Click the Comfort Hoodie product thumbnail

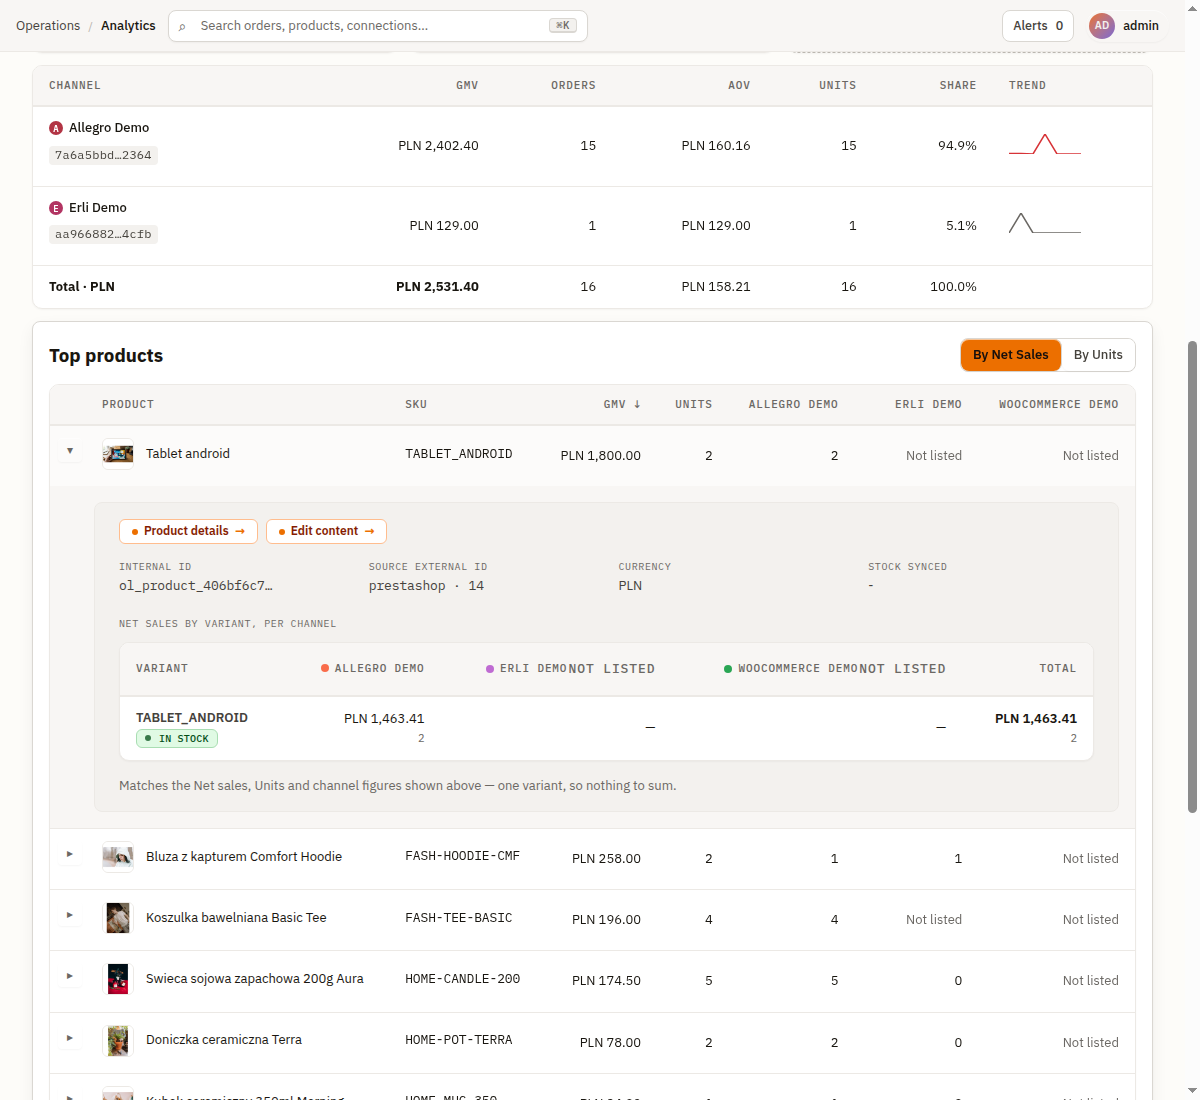[118, 857]
